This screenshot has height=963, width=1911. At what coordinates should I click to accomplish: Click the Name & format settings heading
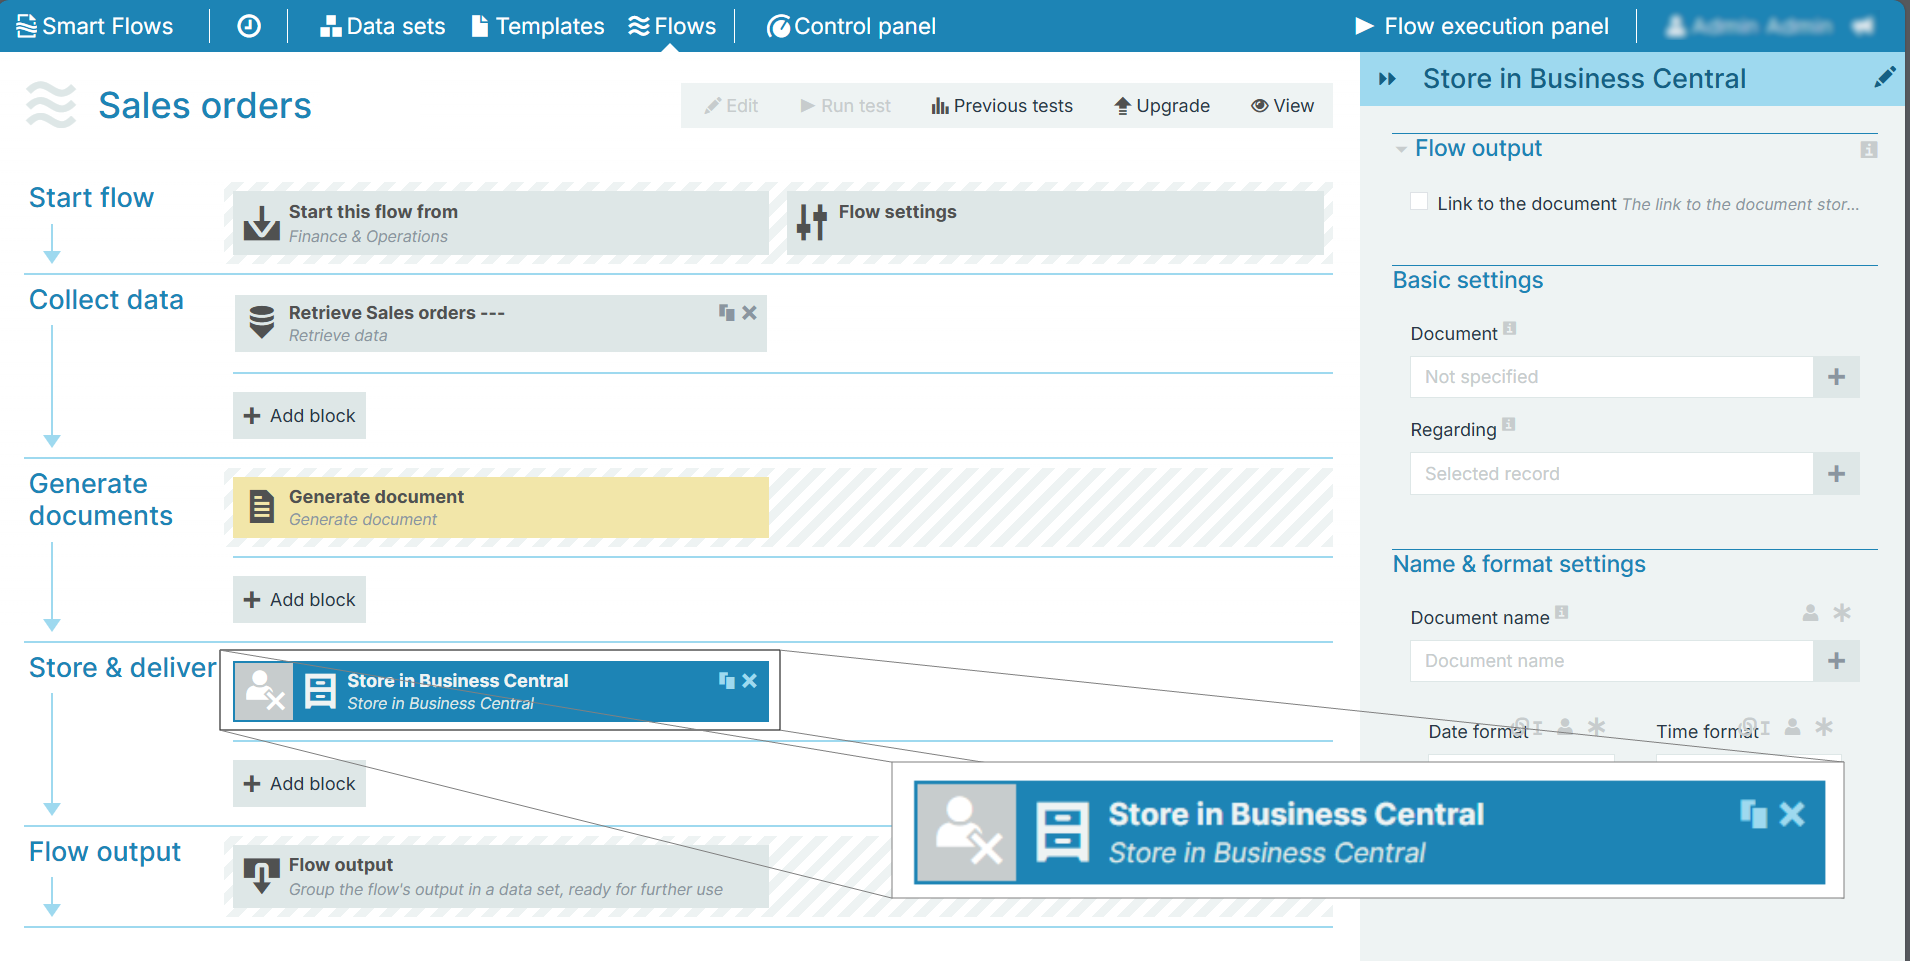coord(1519,565)
